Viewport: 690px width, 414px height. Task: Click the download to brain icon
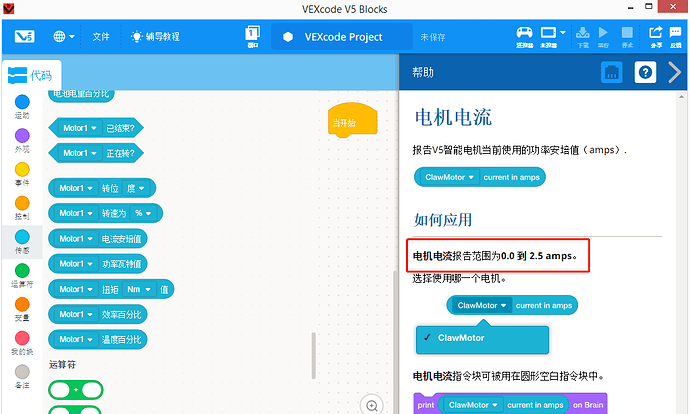pos(583,37)
